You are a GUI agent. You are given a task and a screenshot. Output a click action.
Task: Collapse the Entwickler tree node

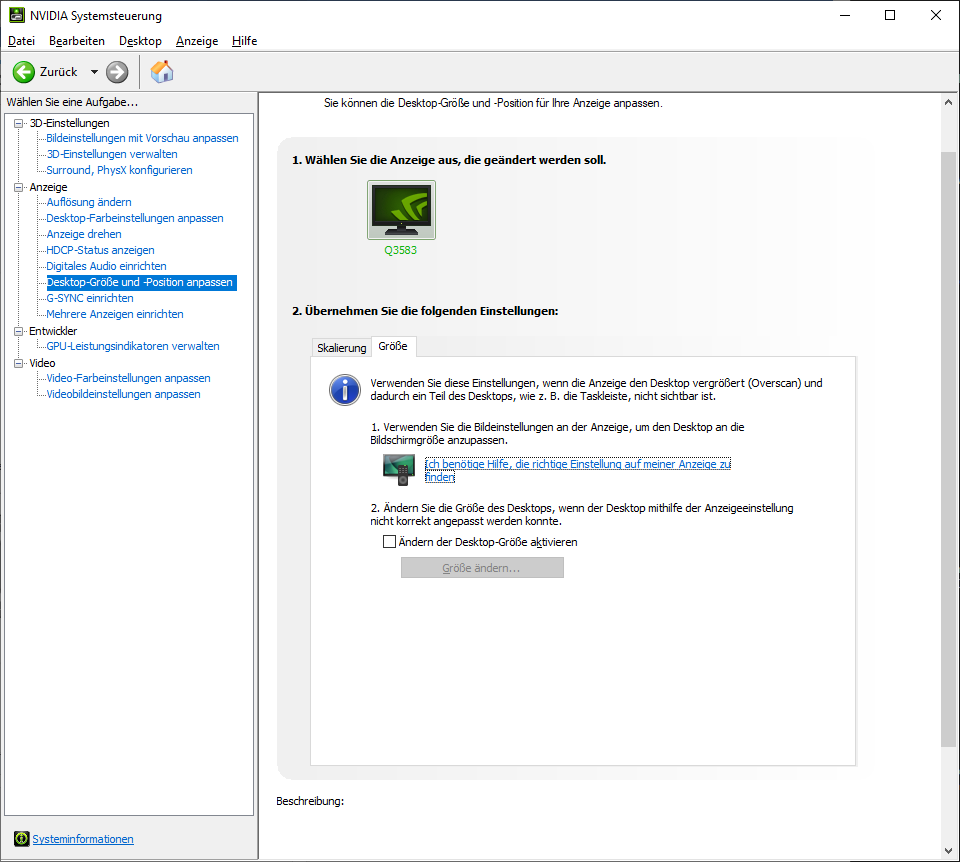(18, 331)
